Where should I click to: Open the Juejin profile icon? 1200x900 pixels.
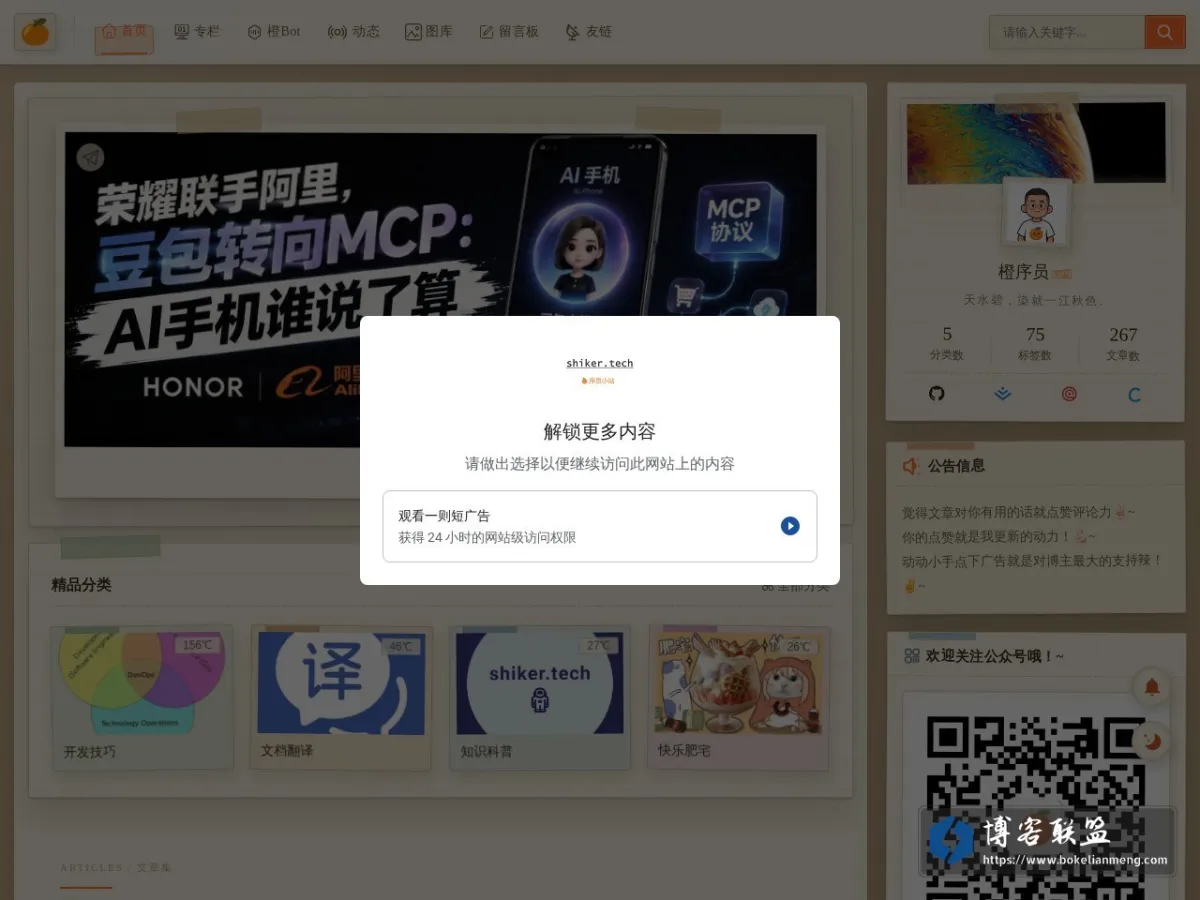point(1003,394)
